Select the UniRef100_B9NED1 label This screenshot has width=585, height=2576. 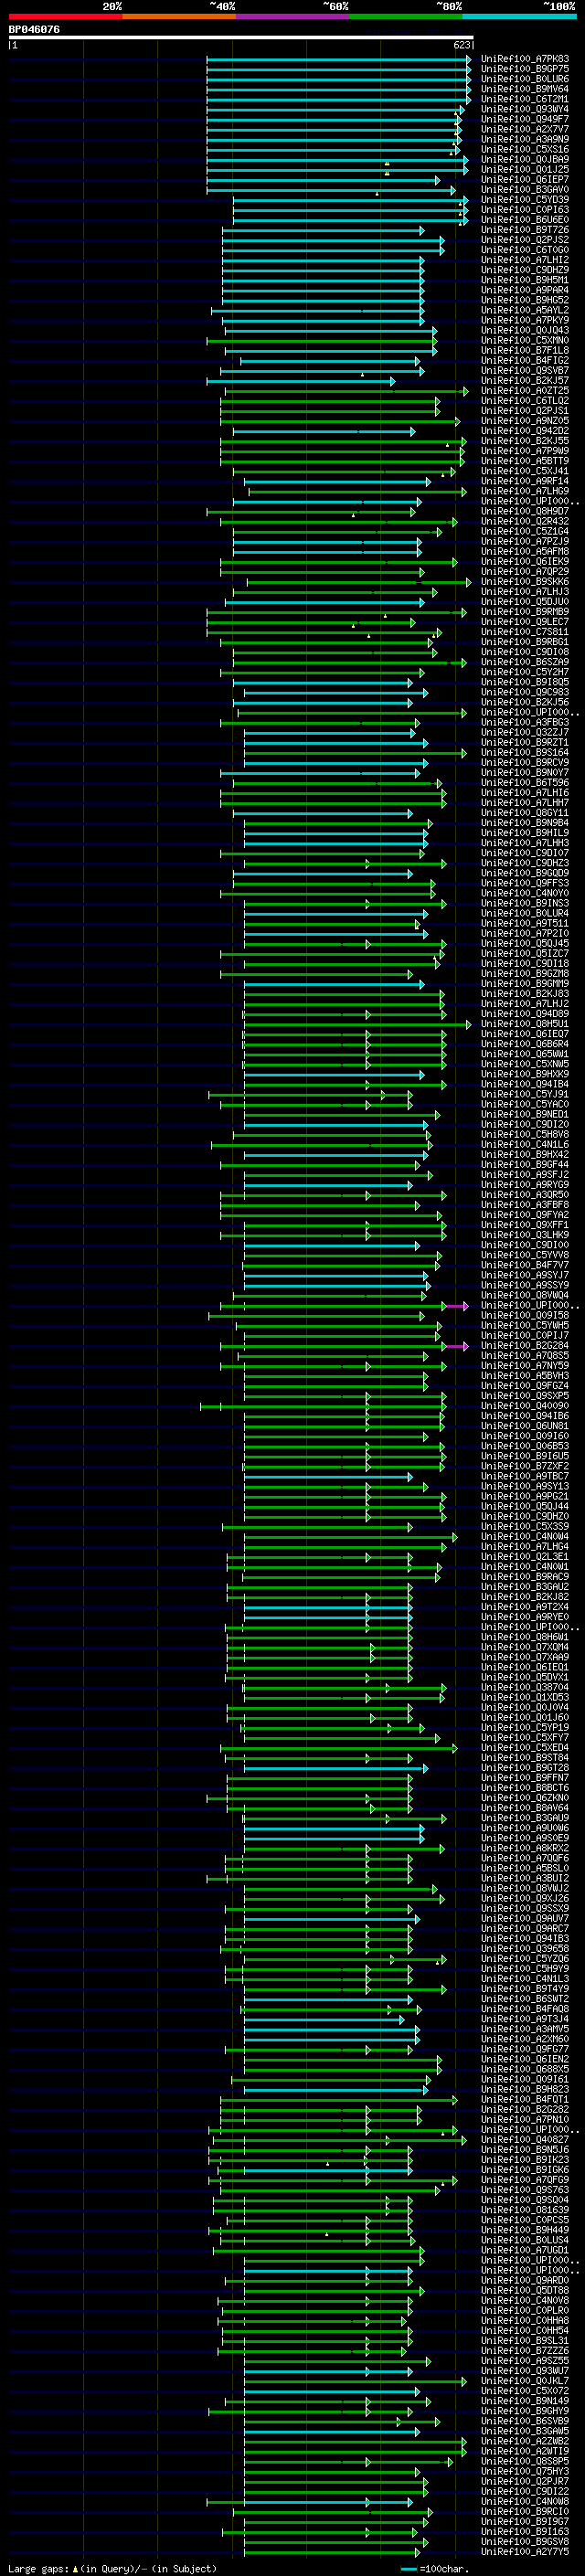tap(524, 1114)
